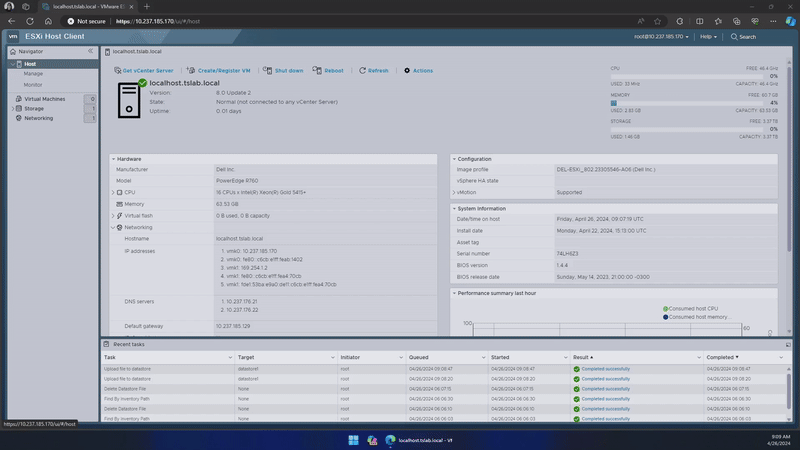The width and height of the screenshot is (800, 450).
Task: Click the Search magnifier icon
Action: (733, 36)
